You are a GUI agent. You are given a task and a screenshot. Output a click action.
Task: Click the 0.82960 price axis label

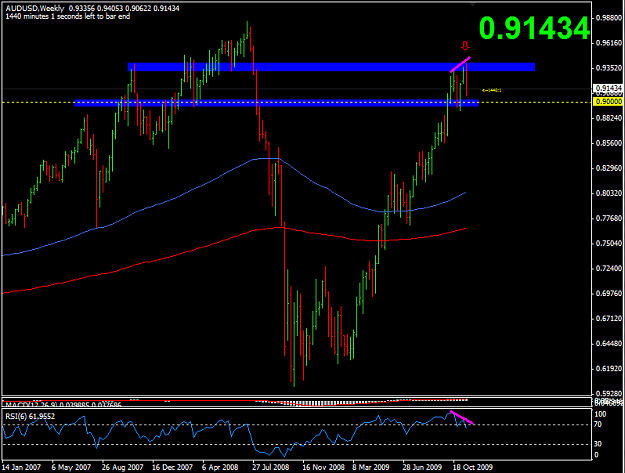tap(609, 168)
